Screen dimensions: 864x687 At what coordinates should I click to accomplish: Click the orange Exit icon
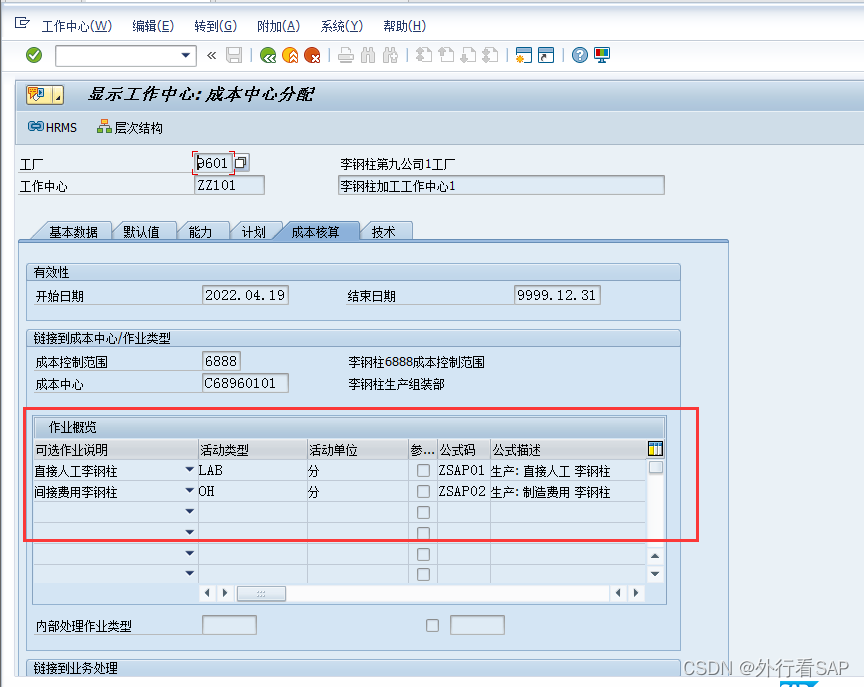click(290, 55)
